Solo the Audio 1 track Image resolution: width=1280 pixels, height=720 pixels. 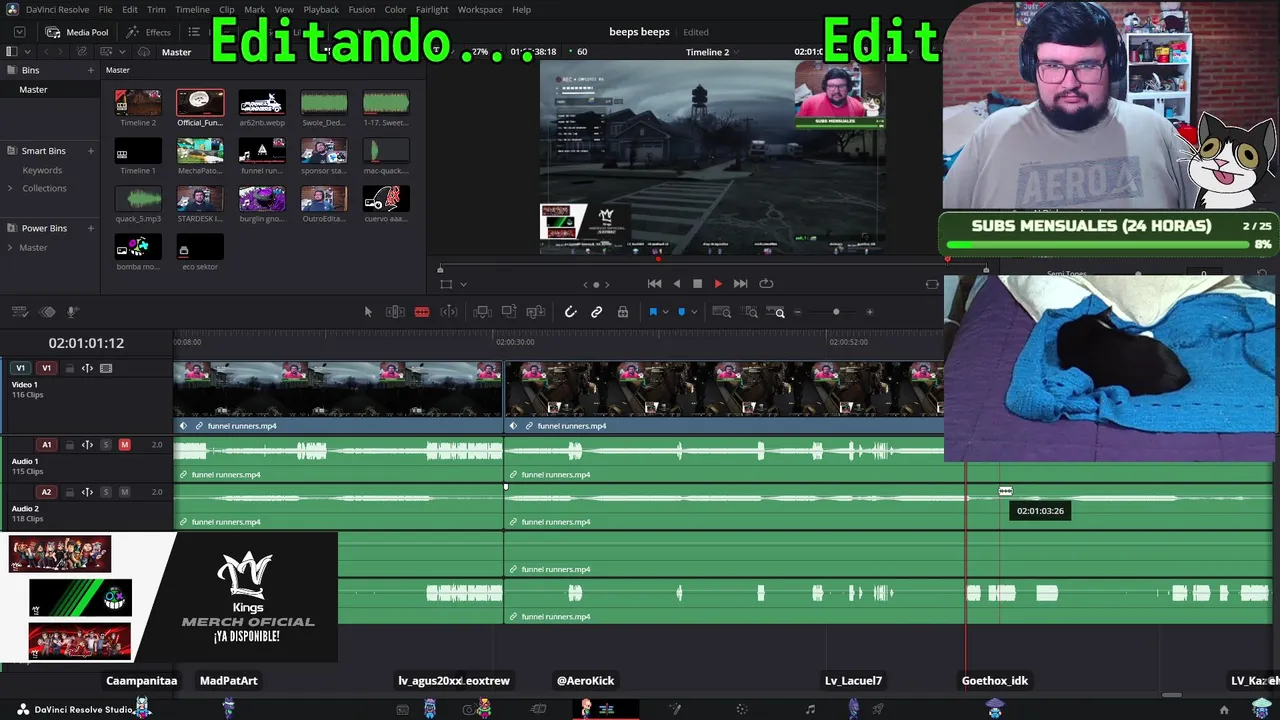(x=106, y=445)
